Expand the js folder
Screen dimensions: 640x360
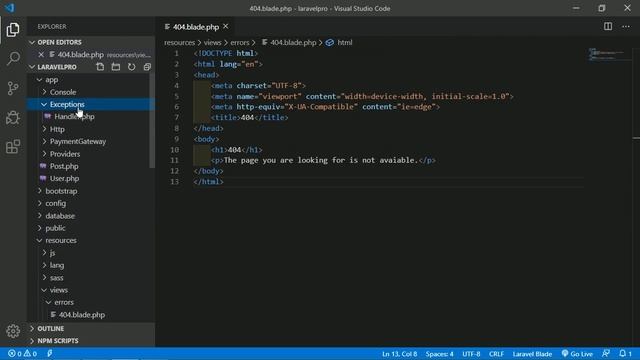[44, 253]
